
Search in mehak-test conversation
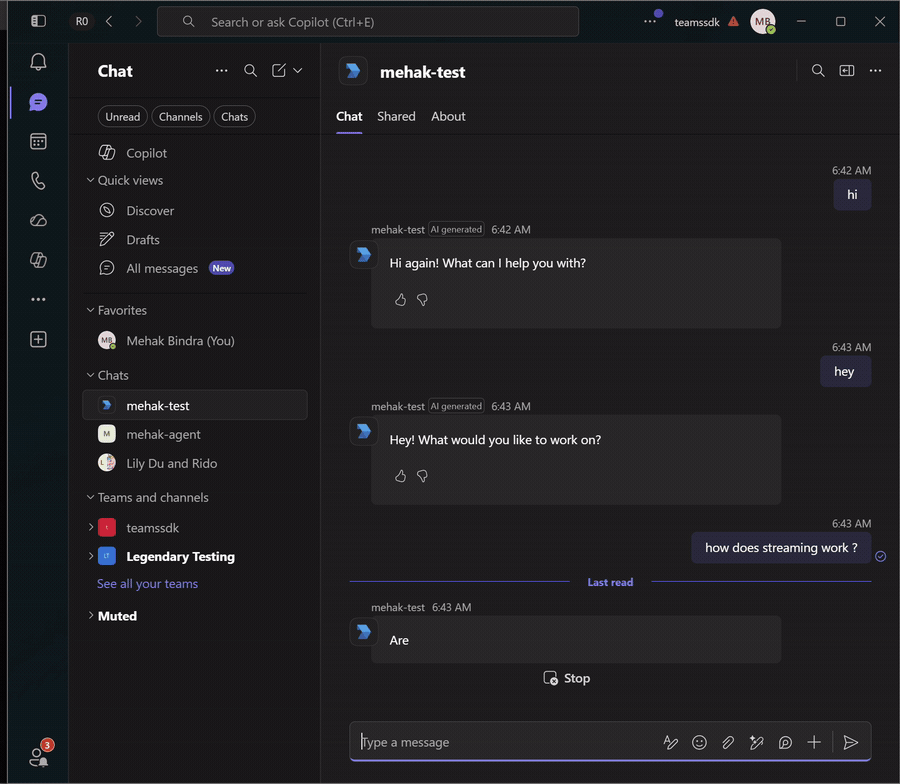(x=818, y=71)
